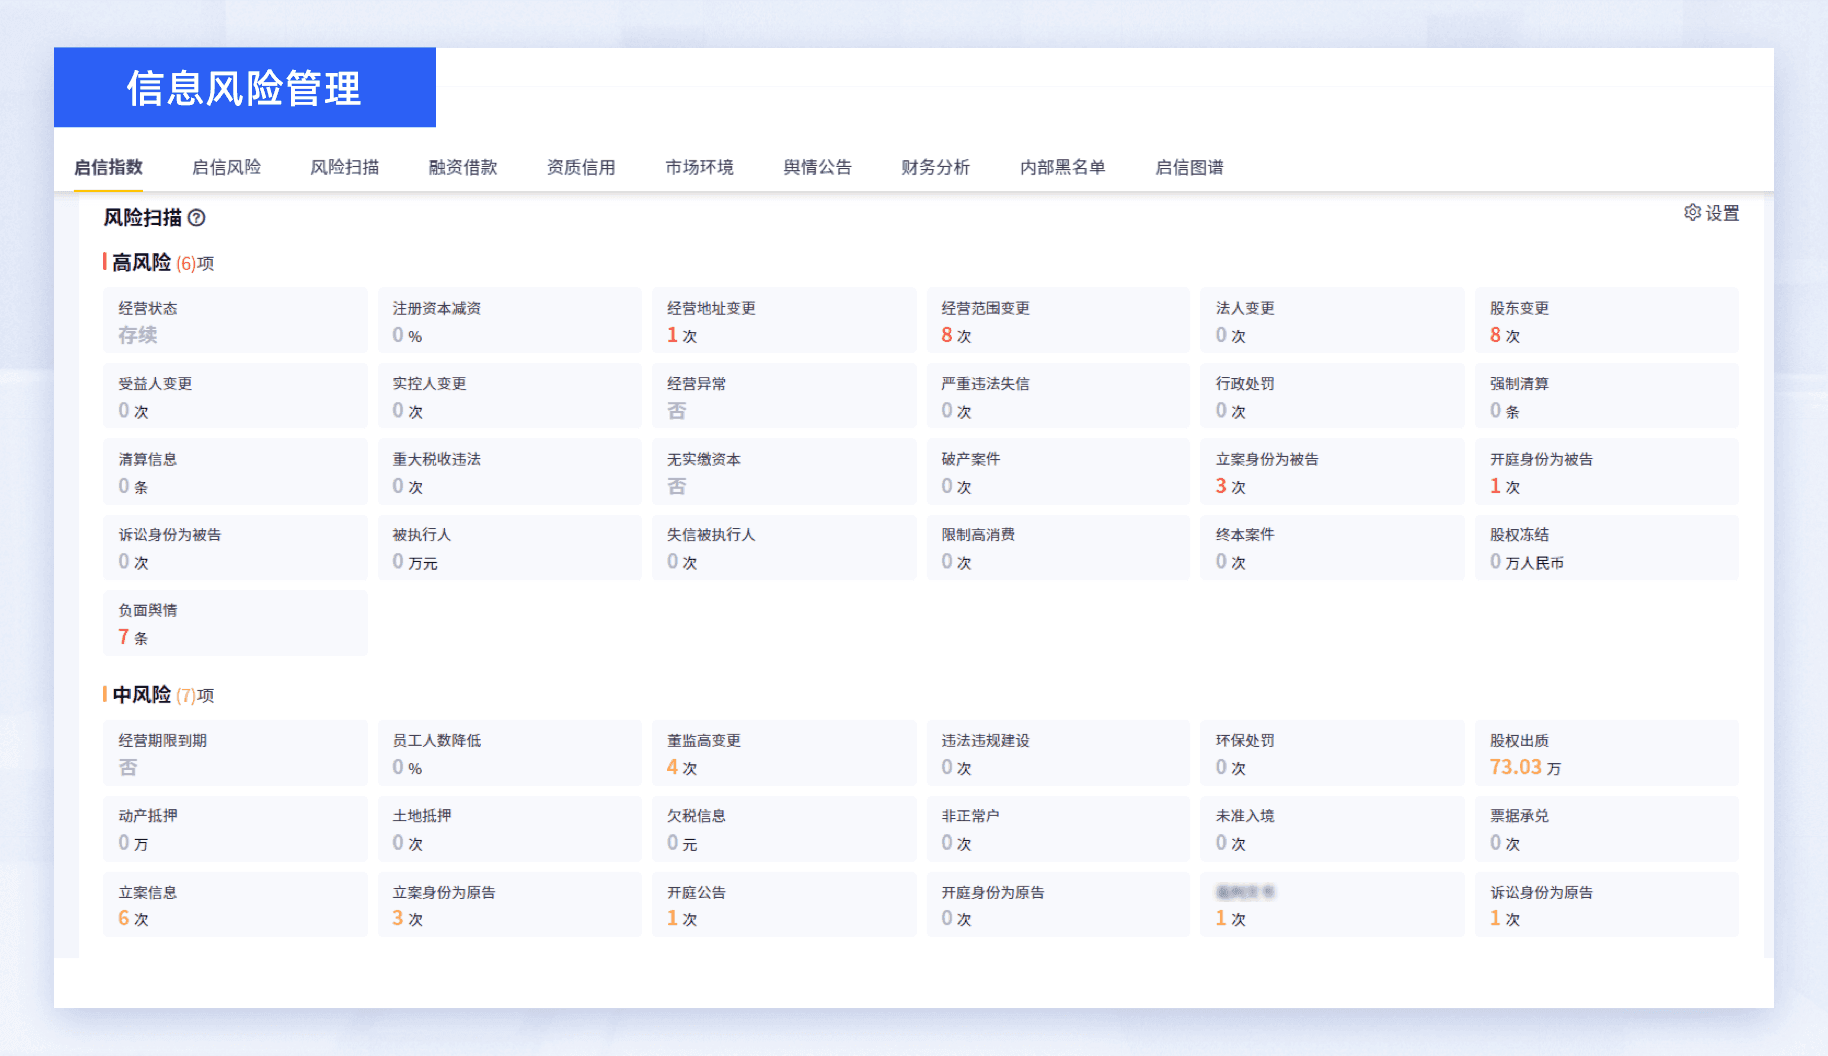The image size is (1828, 1056).
Task: Click the 立案身份为被告 card
Action: coord(1331,472)
